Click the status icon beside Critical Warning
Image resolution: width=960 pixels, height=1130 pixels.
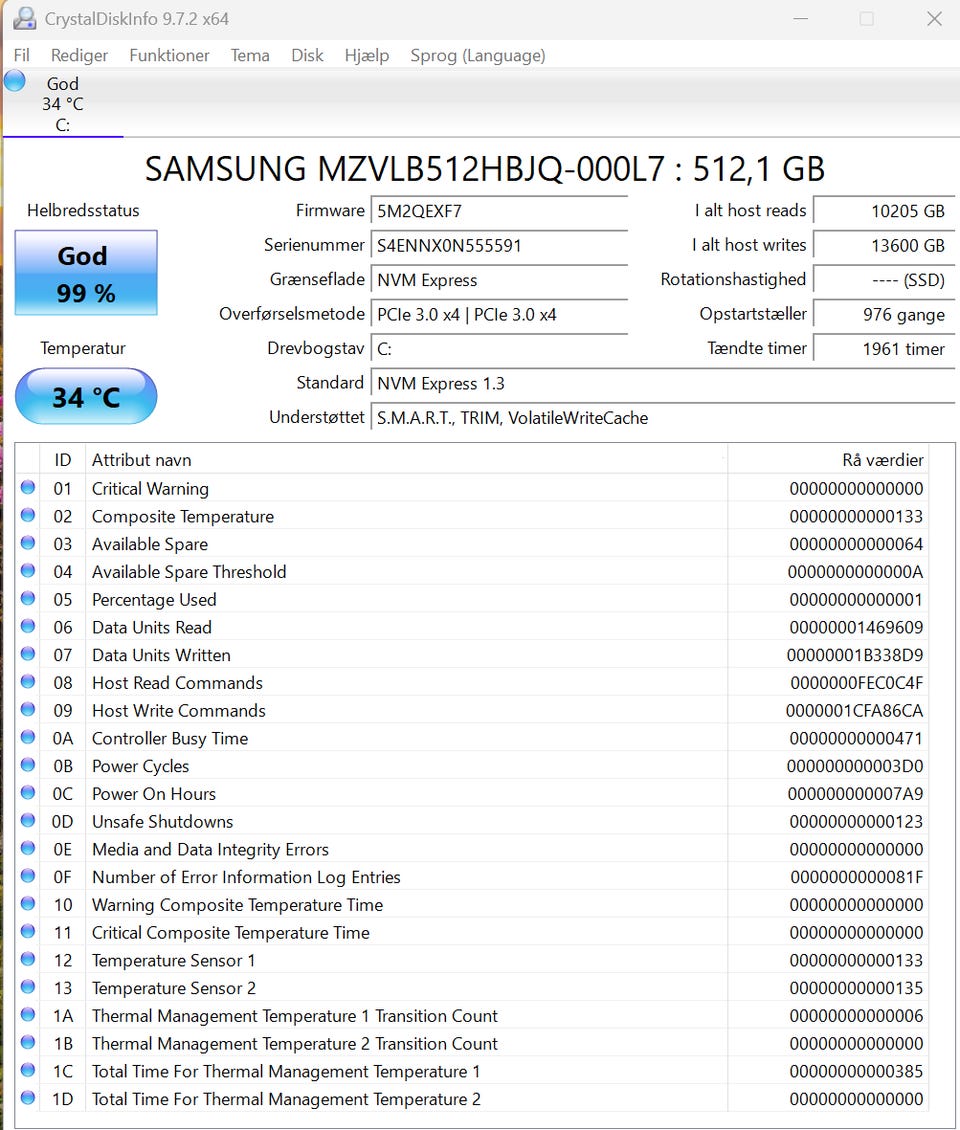click(x=28, y=488)
